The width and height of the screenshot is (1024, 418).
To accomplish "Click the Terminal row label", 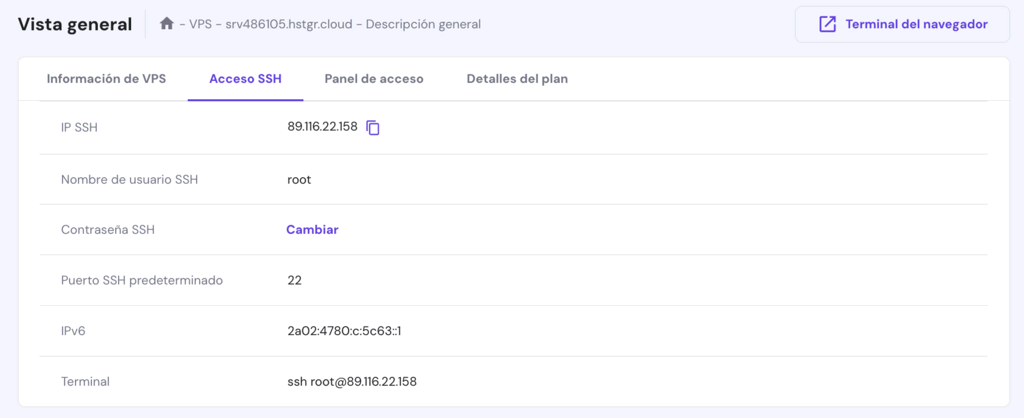I will [x=85, y=382].
